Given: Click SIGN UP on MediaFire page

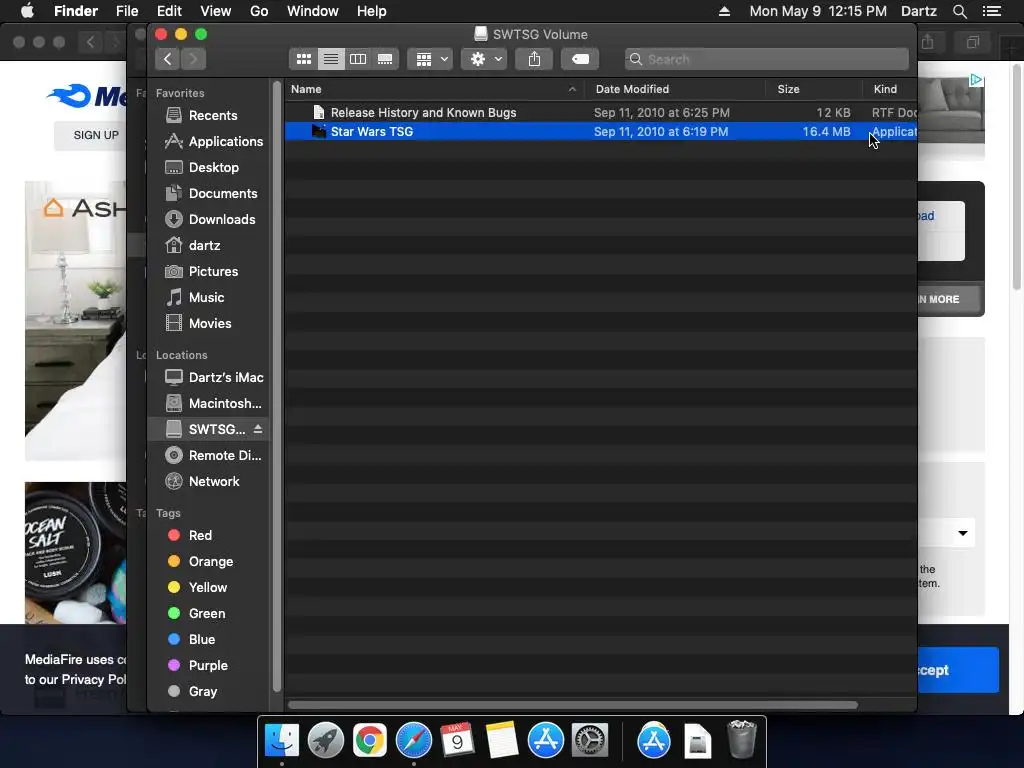Looking at the screenshot, I should coord(96,135).
